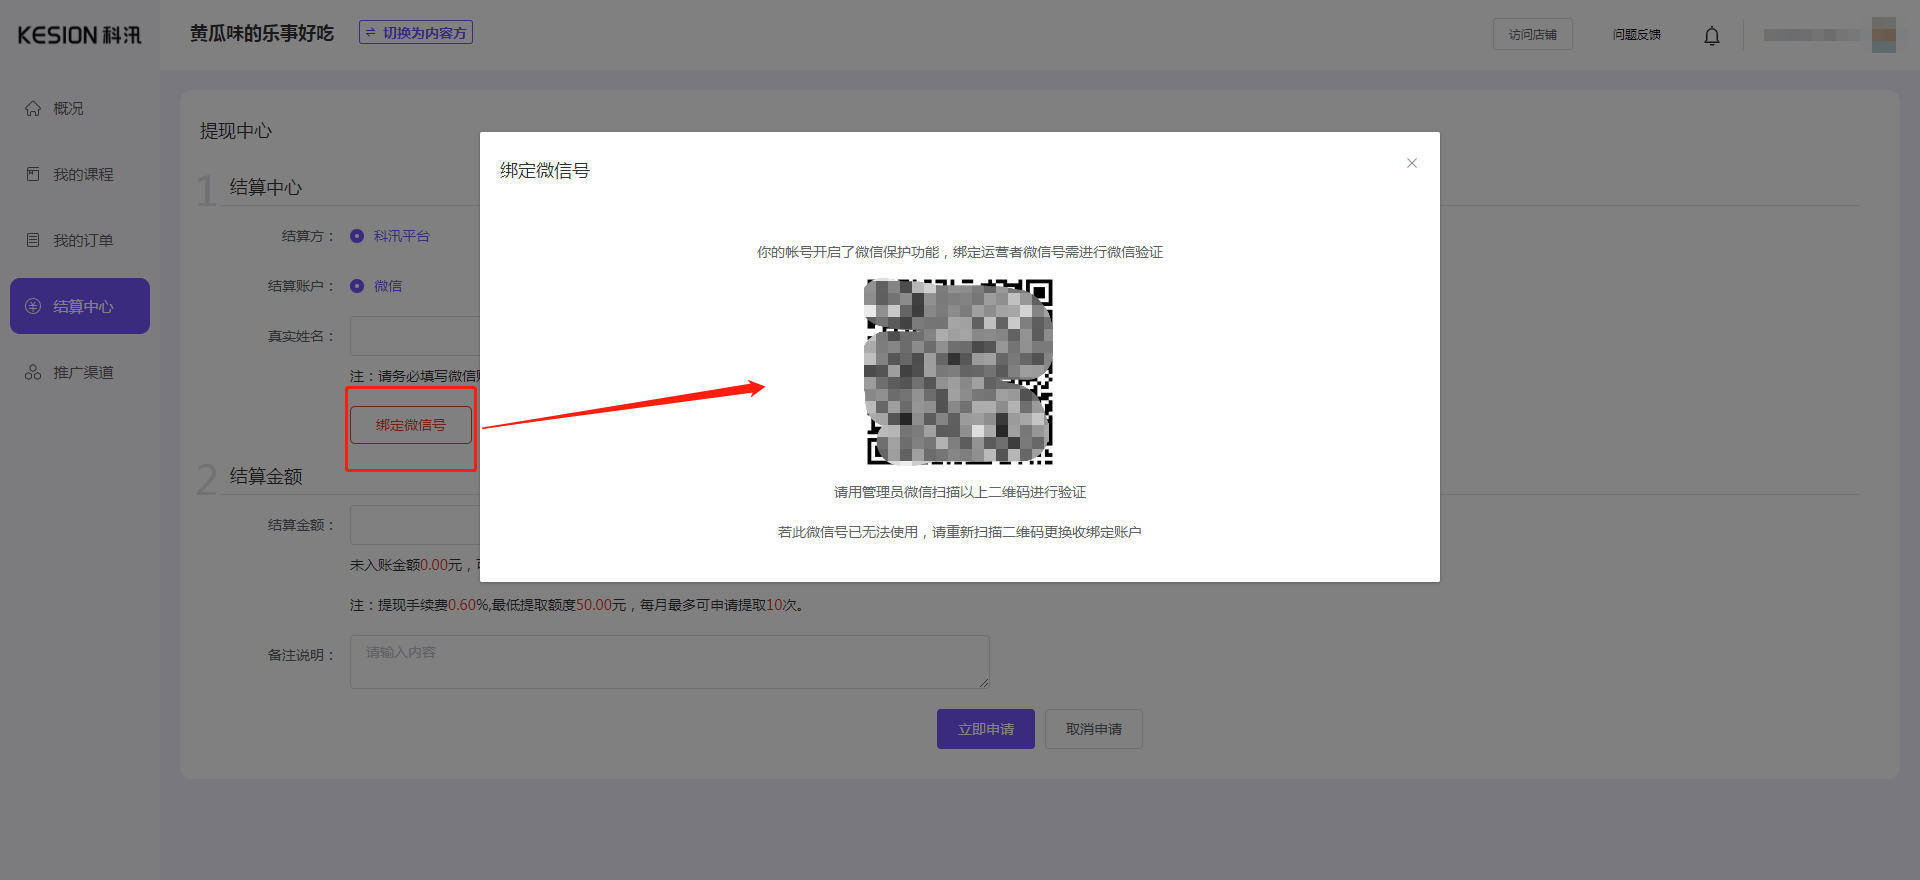Select the 科汛平台 radio button
1920x880 pixels.
point(357,236)
